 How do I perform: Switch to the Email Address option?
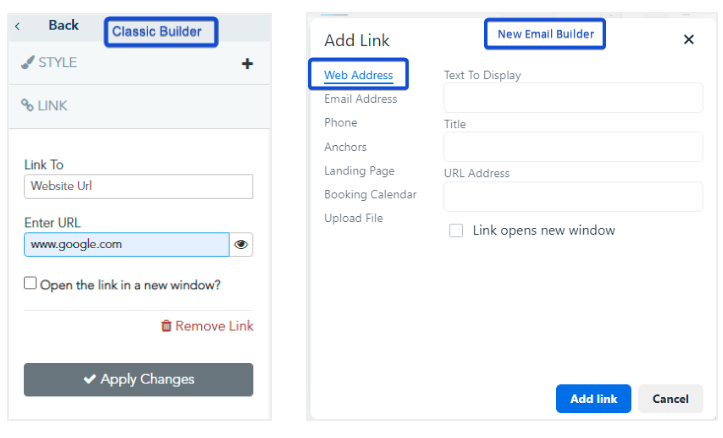pyautogui.click(x=360, y=99)
